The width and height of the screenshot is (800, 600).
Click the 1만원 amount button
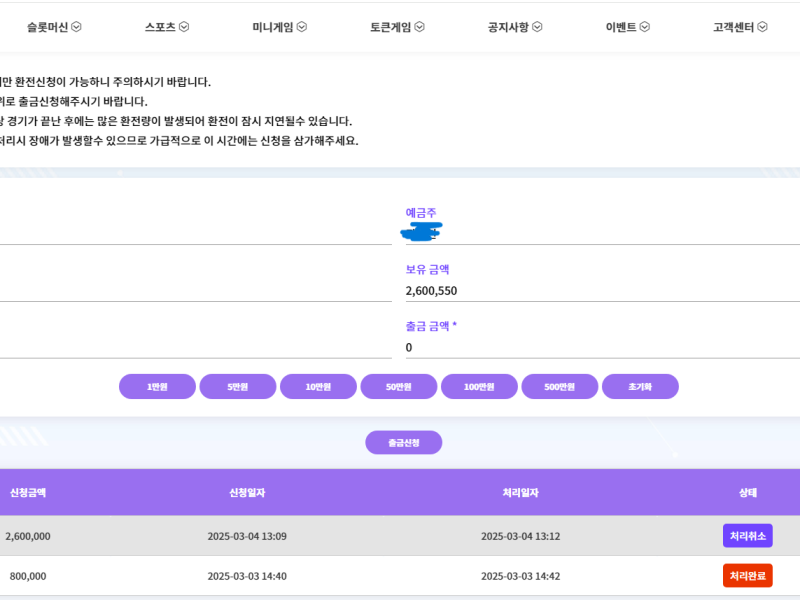click(157, 386)
